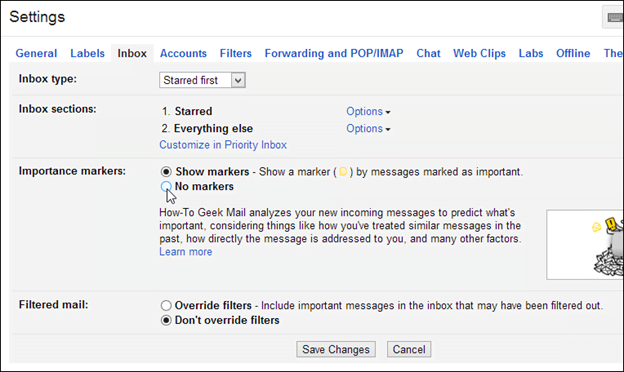Click the Save Changes button

coord(336,349)
